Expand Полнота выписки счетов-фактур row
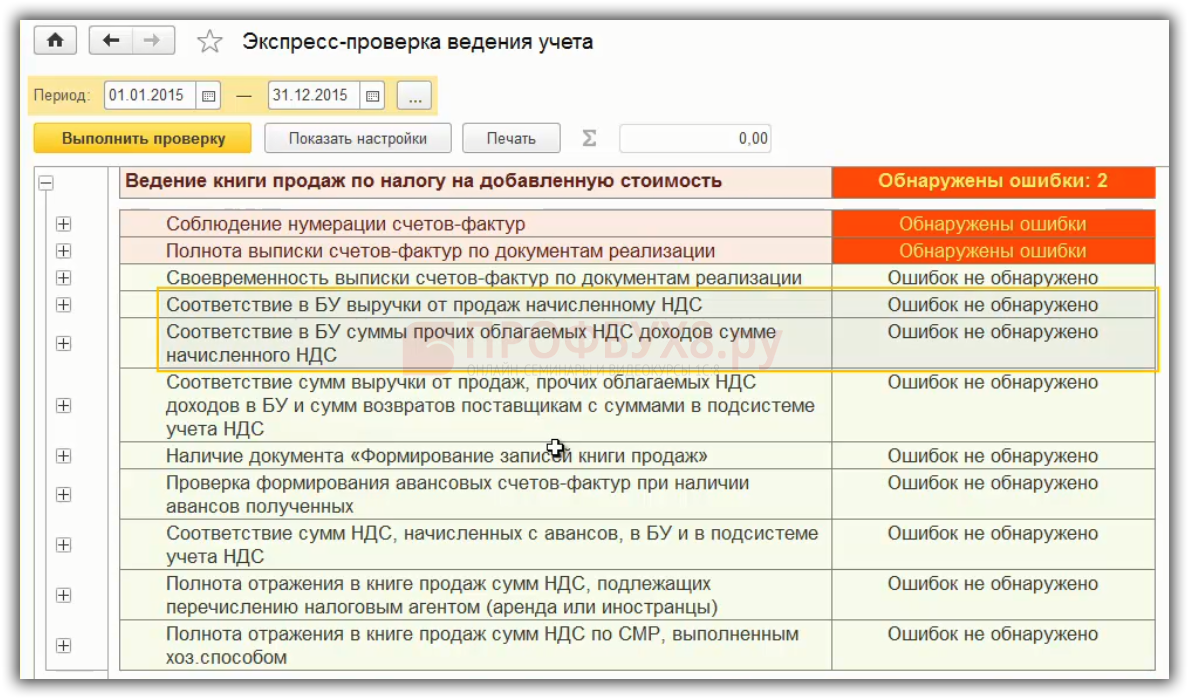1189x699 pixels. coord(64,251)
